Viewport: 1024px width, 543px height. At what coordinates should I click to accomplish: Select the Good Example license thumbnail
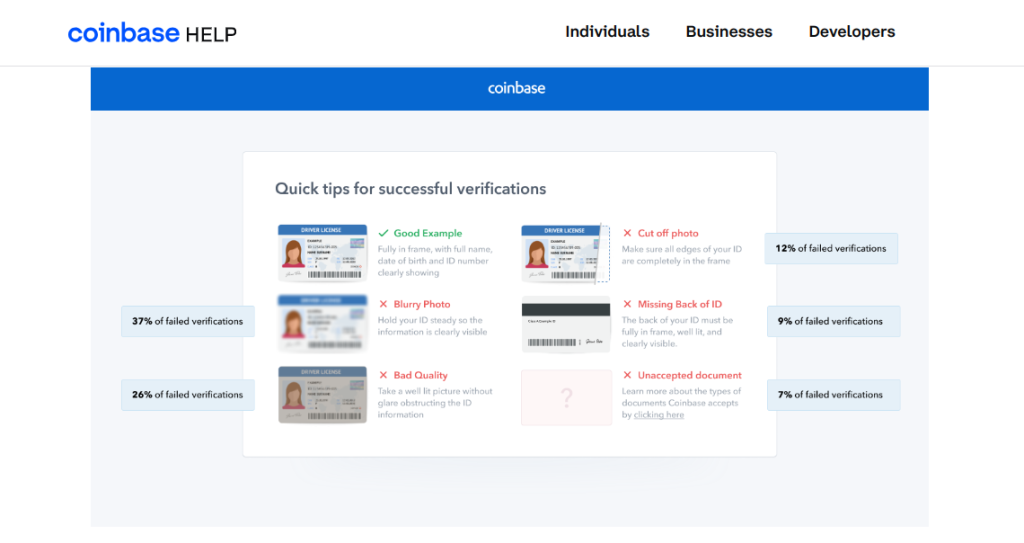click(x=321, y=253)
